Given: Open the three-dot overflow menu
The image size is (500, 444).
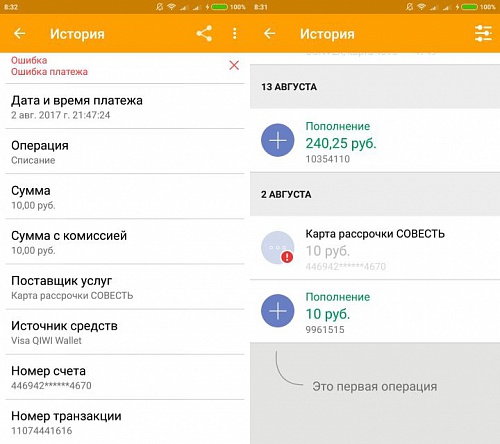Looking at the screenshot, I should coord(235,33).
